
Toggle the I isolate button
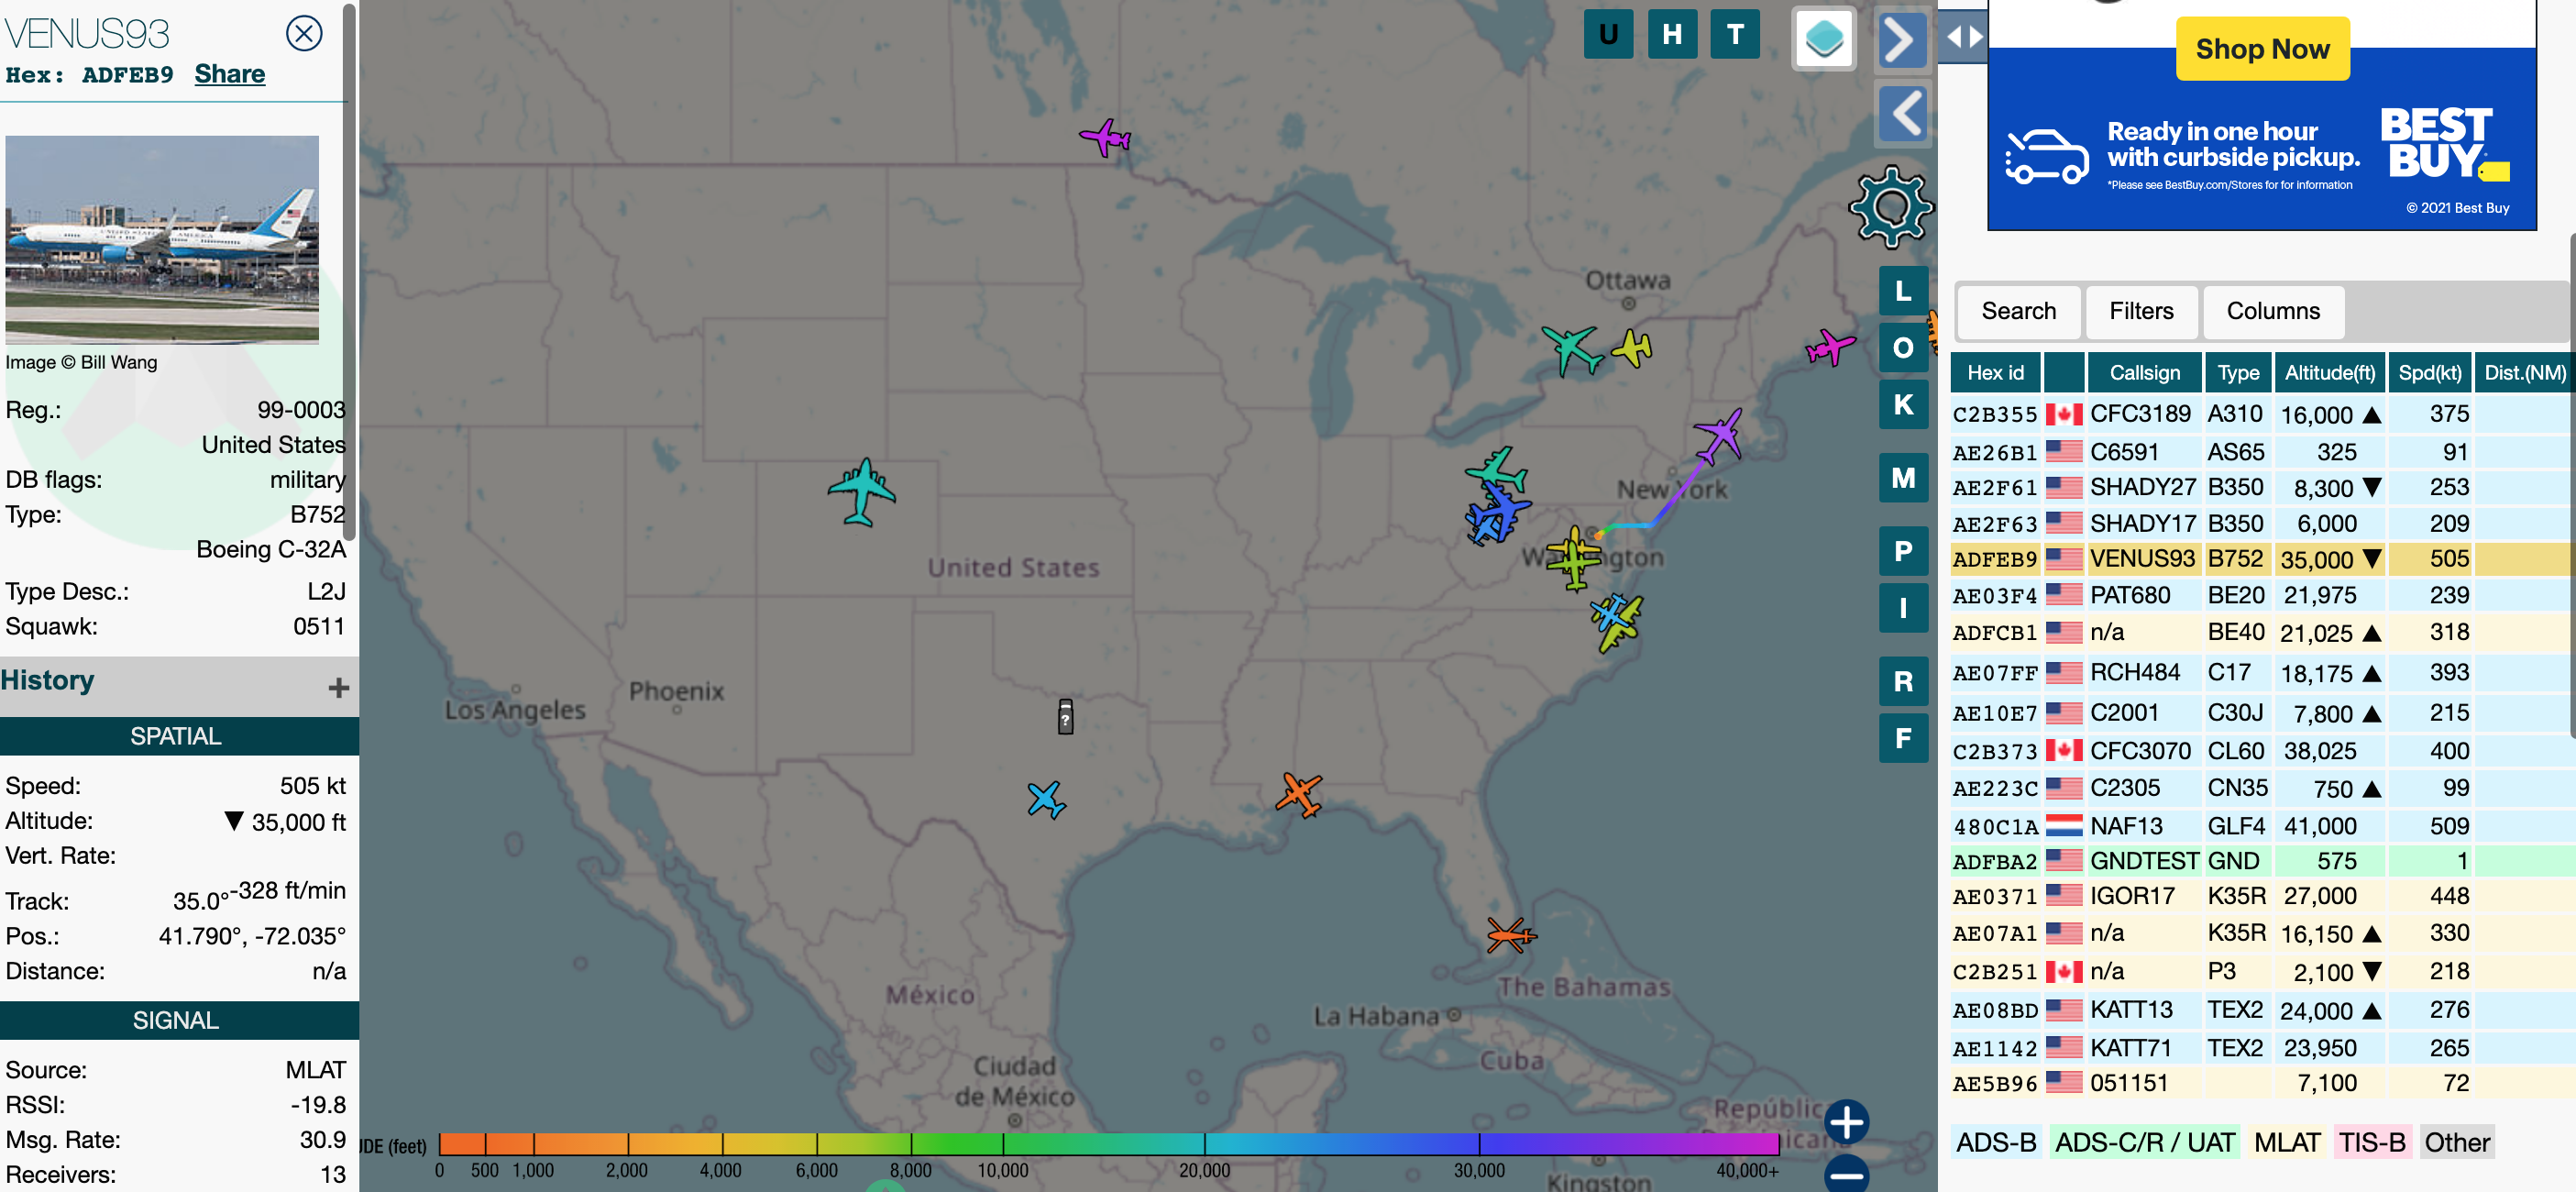tap(1903, 608)
